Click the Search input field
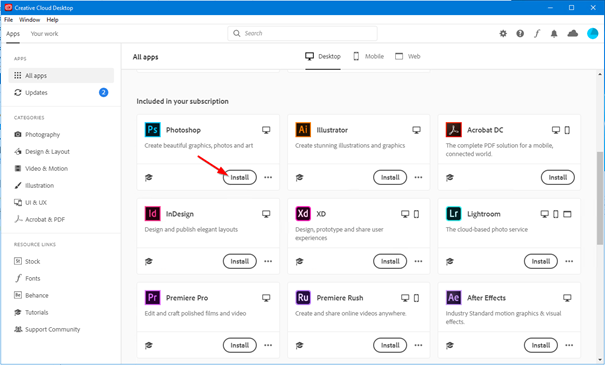 click(x=302, y=34)
